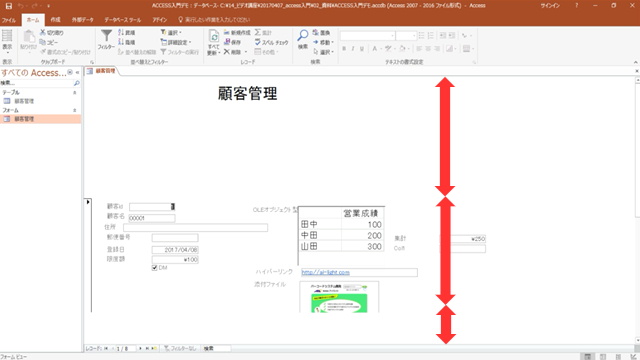Viewport: 640px width, 360px height.
Task: Select the 顧客管理 table in navigation pane
Action: pos(24,101)
